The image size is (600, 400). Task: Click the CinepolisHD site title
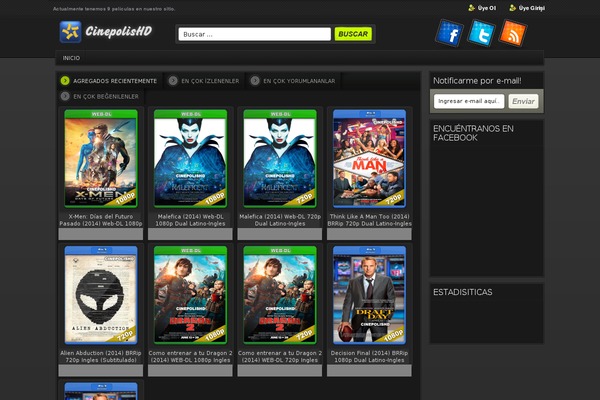[119, 31]
